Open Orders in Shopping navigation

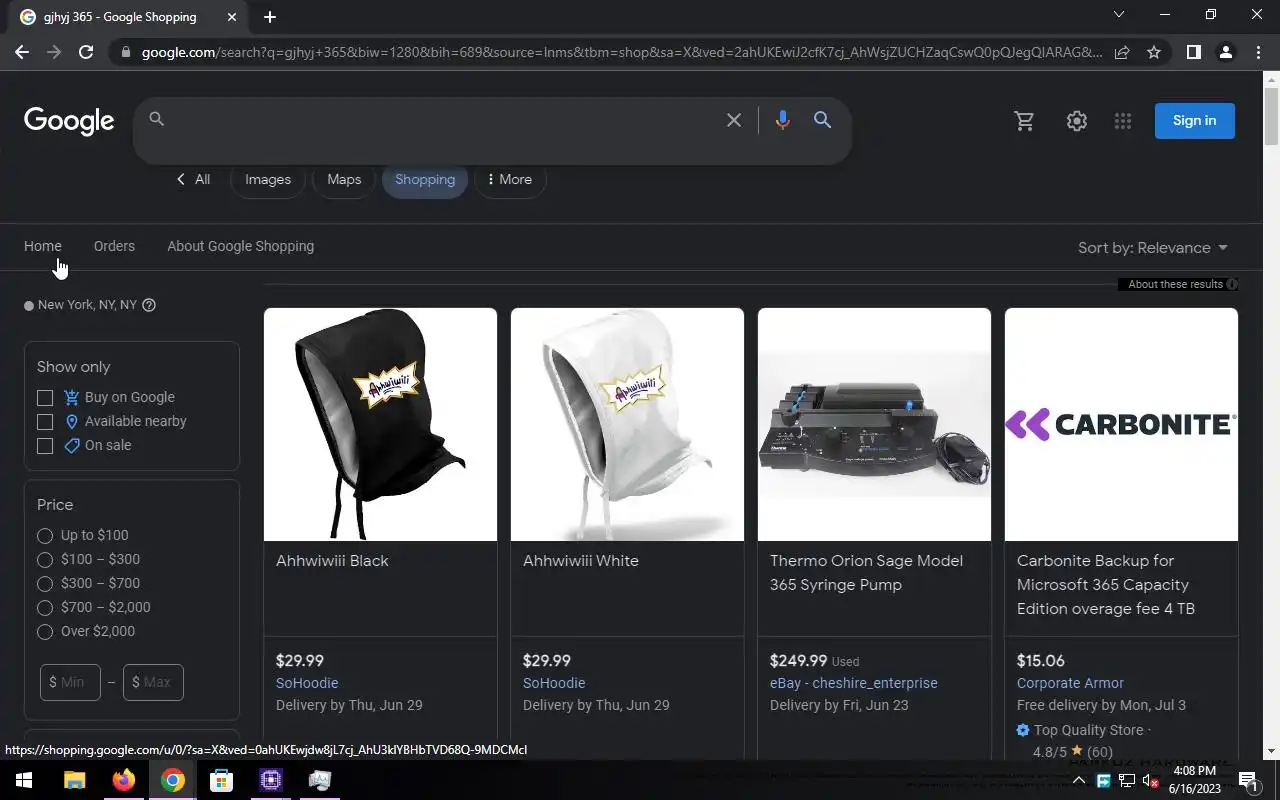click(114, 246)
